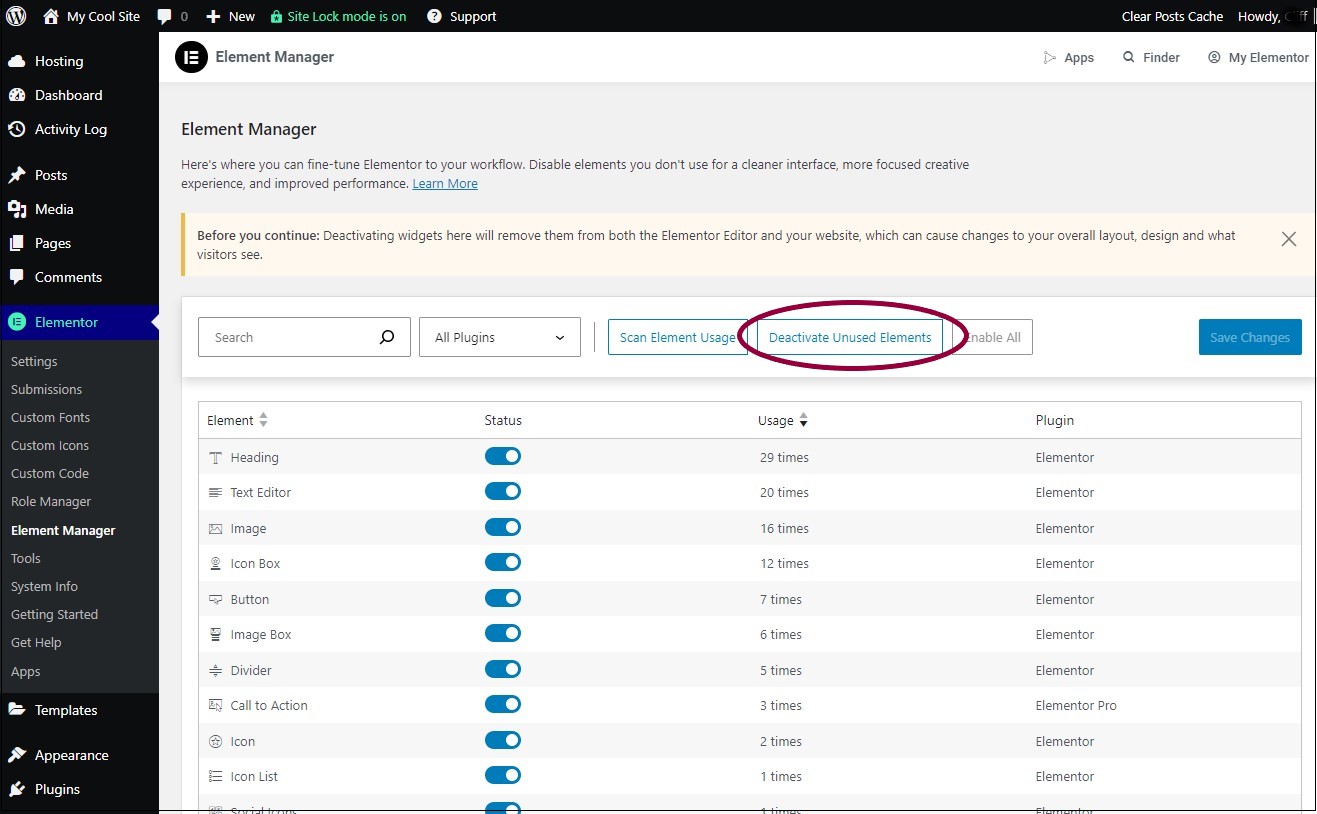
Task: Click the Deactivate Unused Elements button
Action: (x=850, y=337)
